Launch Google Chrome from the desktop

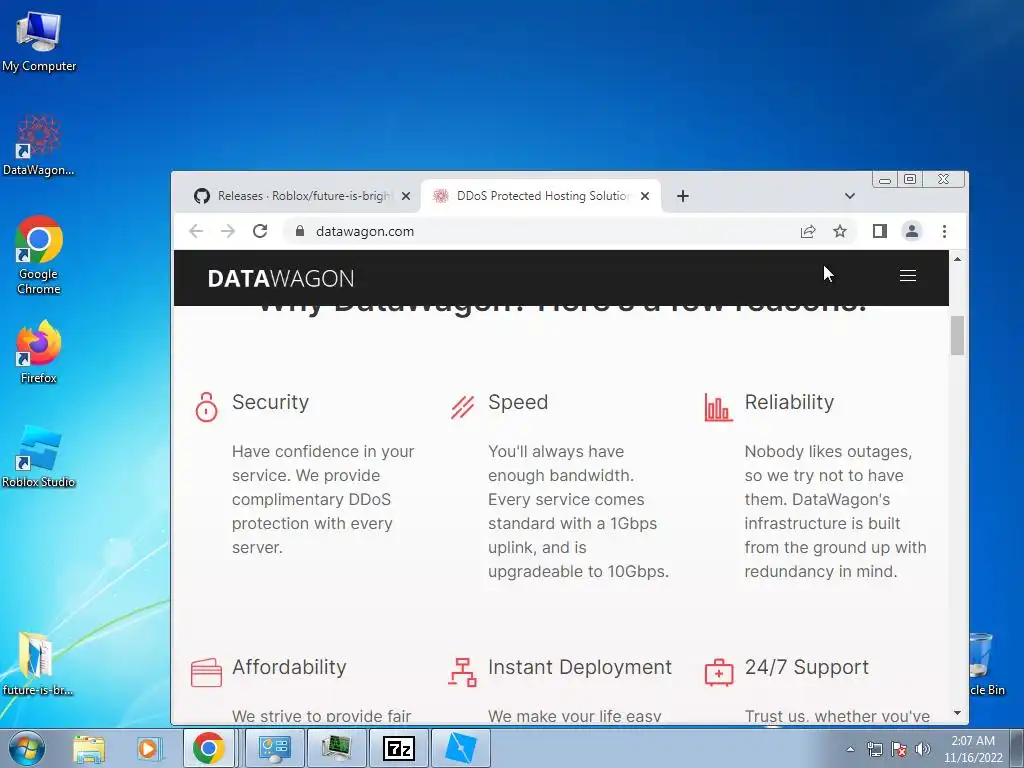tap(39, 255)
